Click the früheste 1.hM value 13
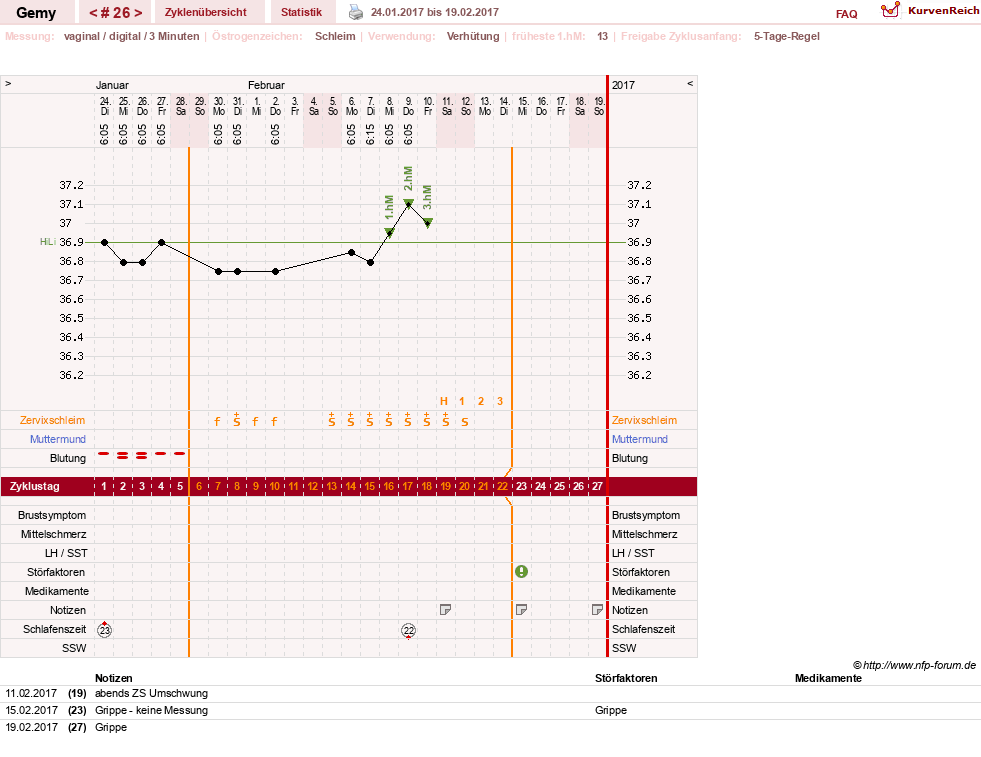This screenshot has width=981, height=757. coord(602,36)
